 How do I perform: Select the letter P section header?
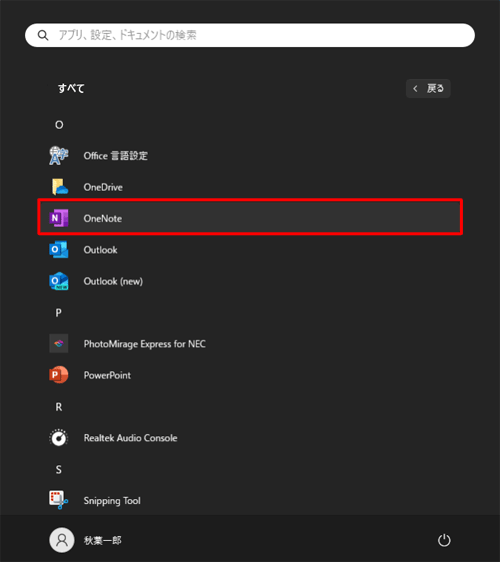point(58,313)
